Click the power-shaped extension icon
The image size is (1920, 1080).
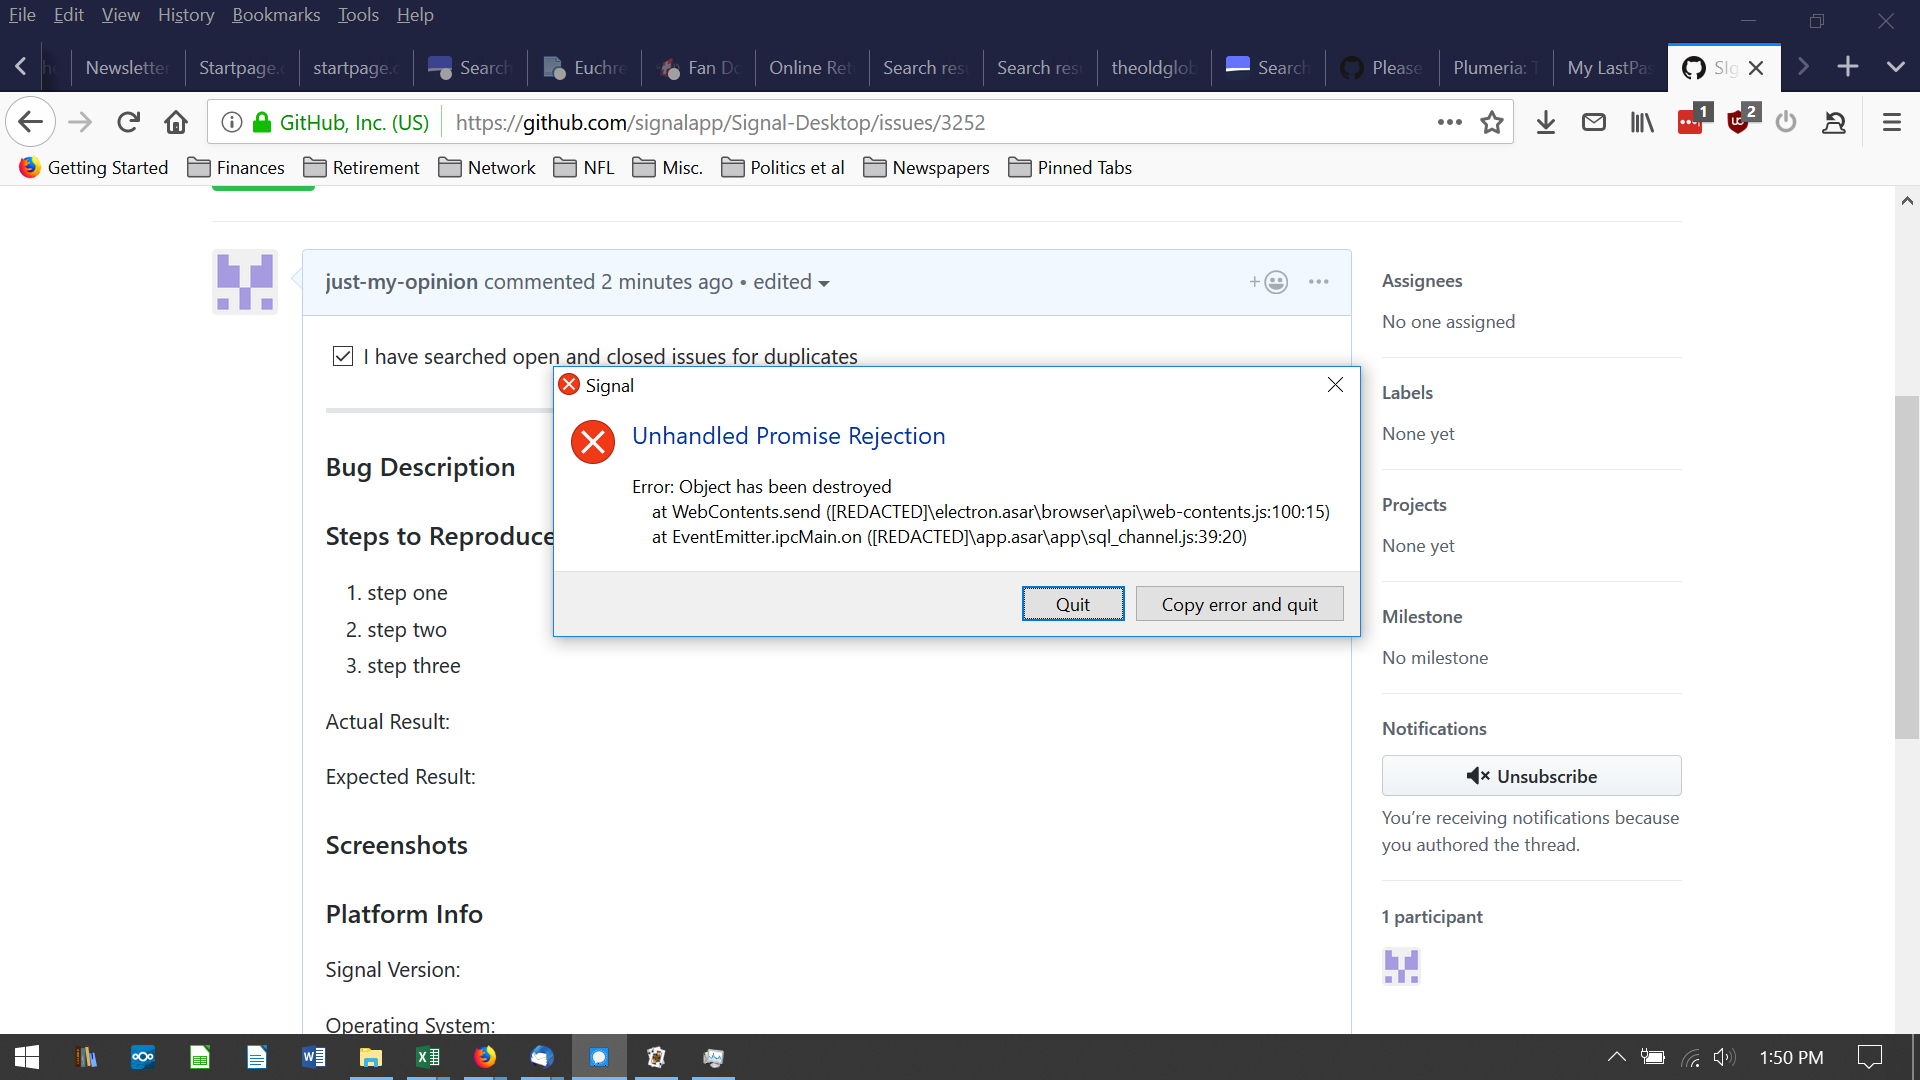(x=1786, y=122)
